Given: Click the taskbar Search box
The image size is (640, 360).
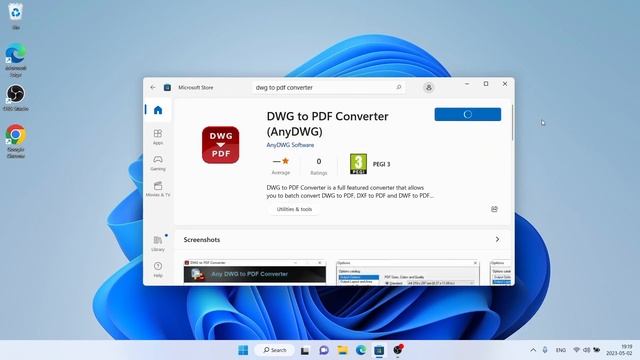Looking at the screenshot, I should tap(274, 350).
